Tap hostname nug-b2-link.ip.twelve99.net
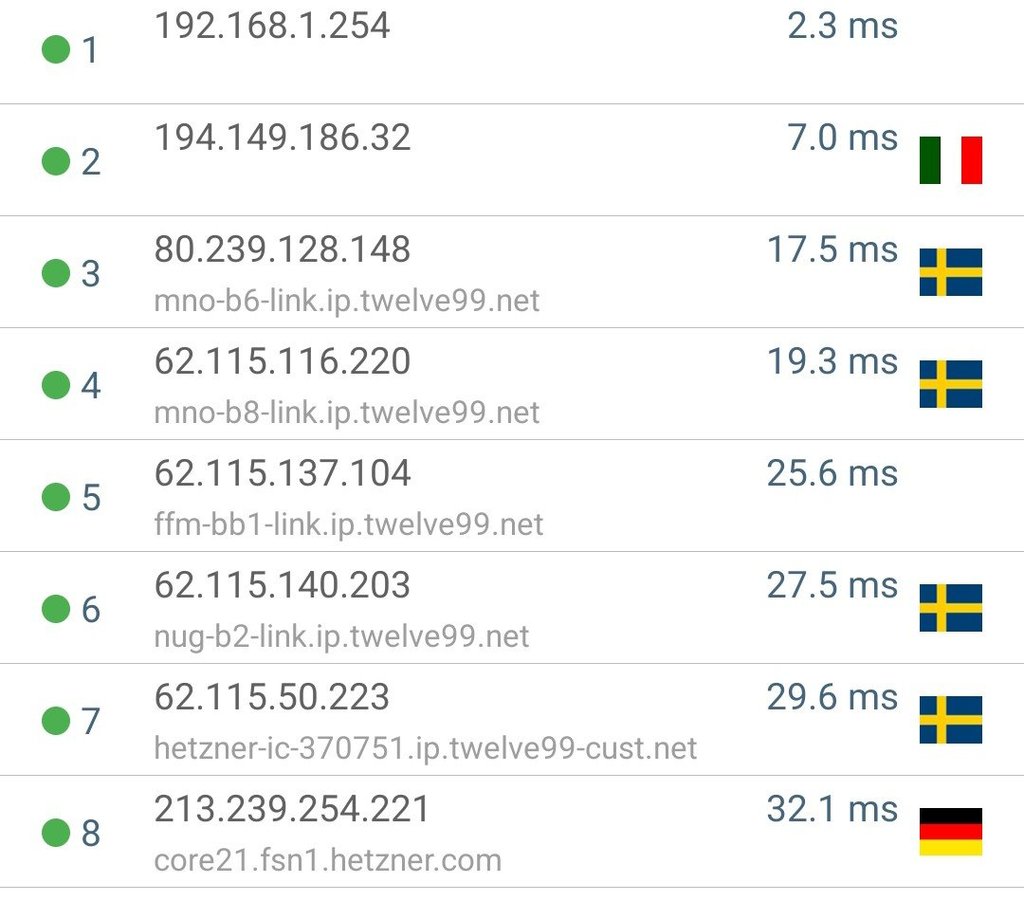The width and height of the screenshot is (1024, 901). [342, 637]
